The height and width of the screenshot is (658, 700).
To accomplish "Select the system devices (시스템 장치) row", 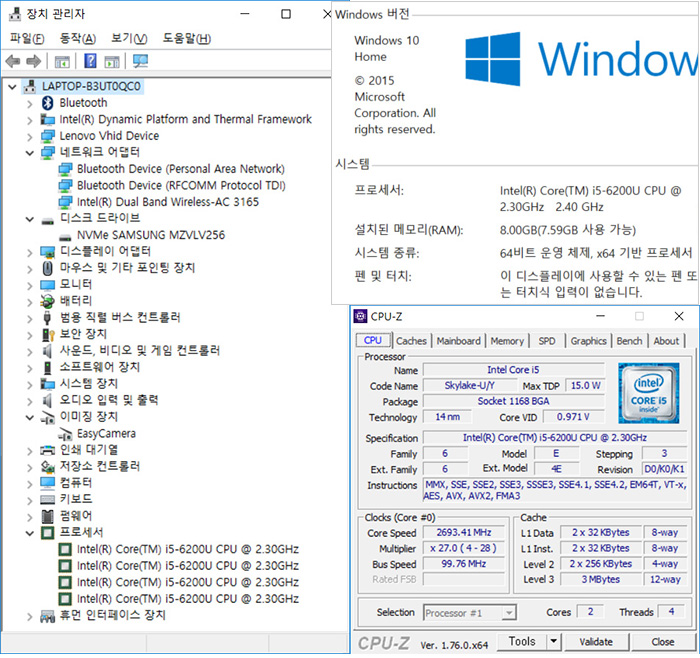I will point(89,384).
